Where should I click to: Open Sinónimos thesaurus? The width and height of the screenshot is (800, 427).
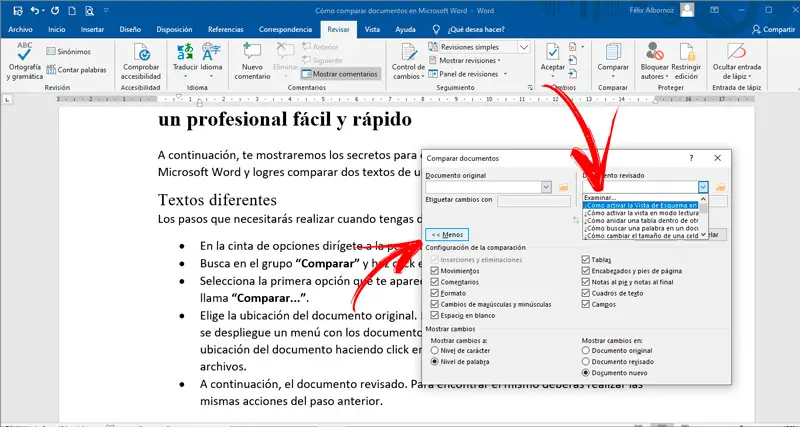click(x=68, y=52)
